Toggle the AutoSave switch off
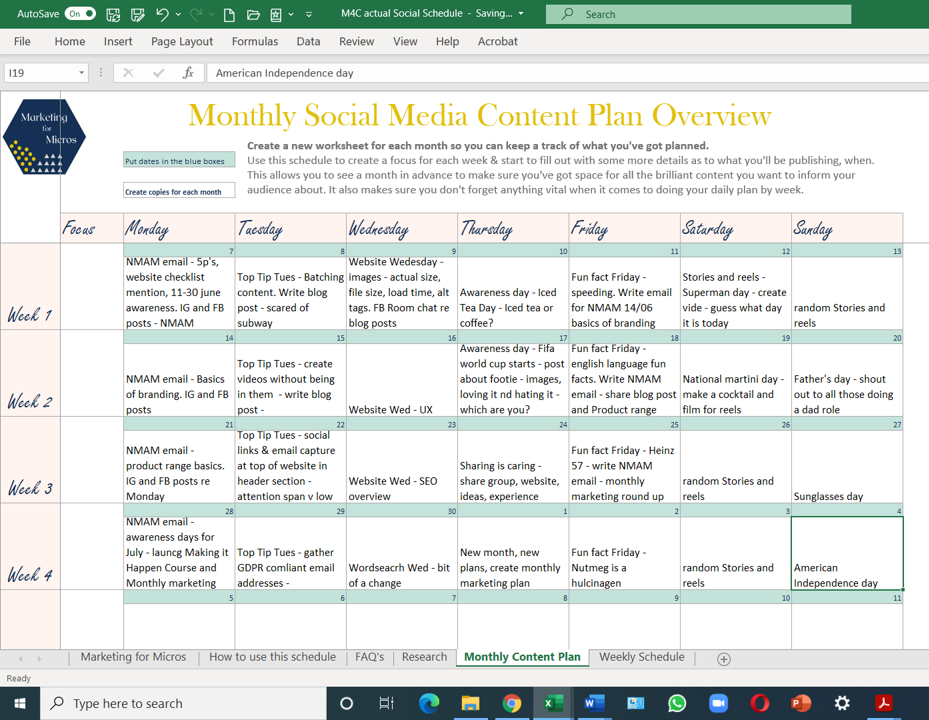Viewport: 929px width, 720px height. pyautogui.click(x=80, y=14)
